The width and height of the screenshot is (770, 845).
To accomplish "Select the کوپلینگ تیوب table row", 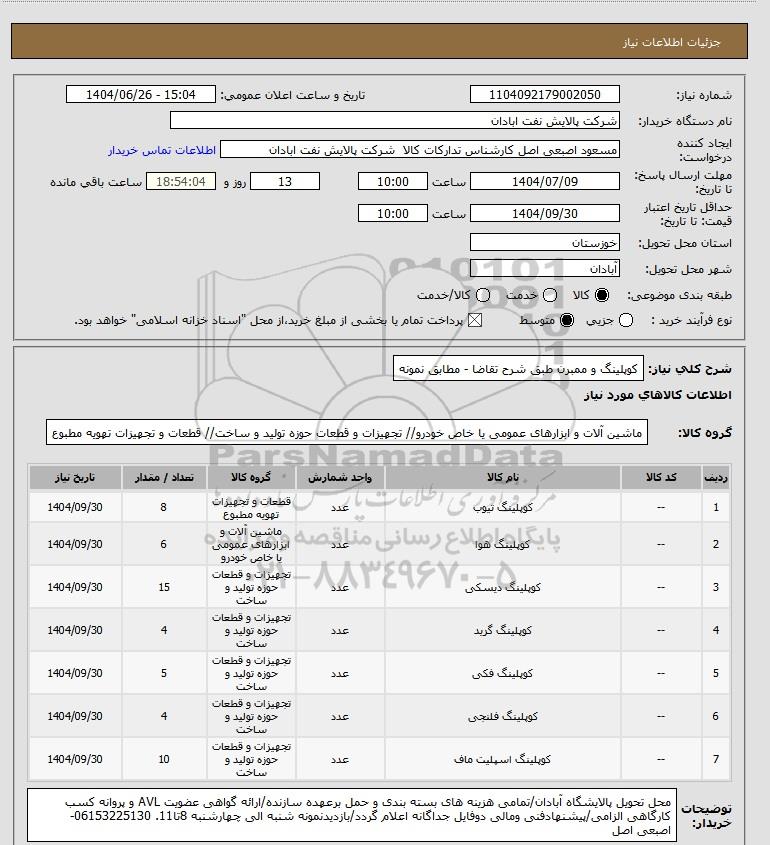I will tap(379, 507).
